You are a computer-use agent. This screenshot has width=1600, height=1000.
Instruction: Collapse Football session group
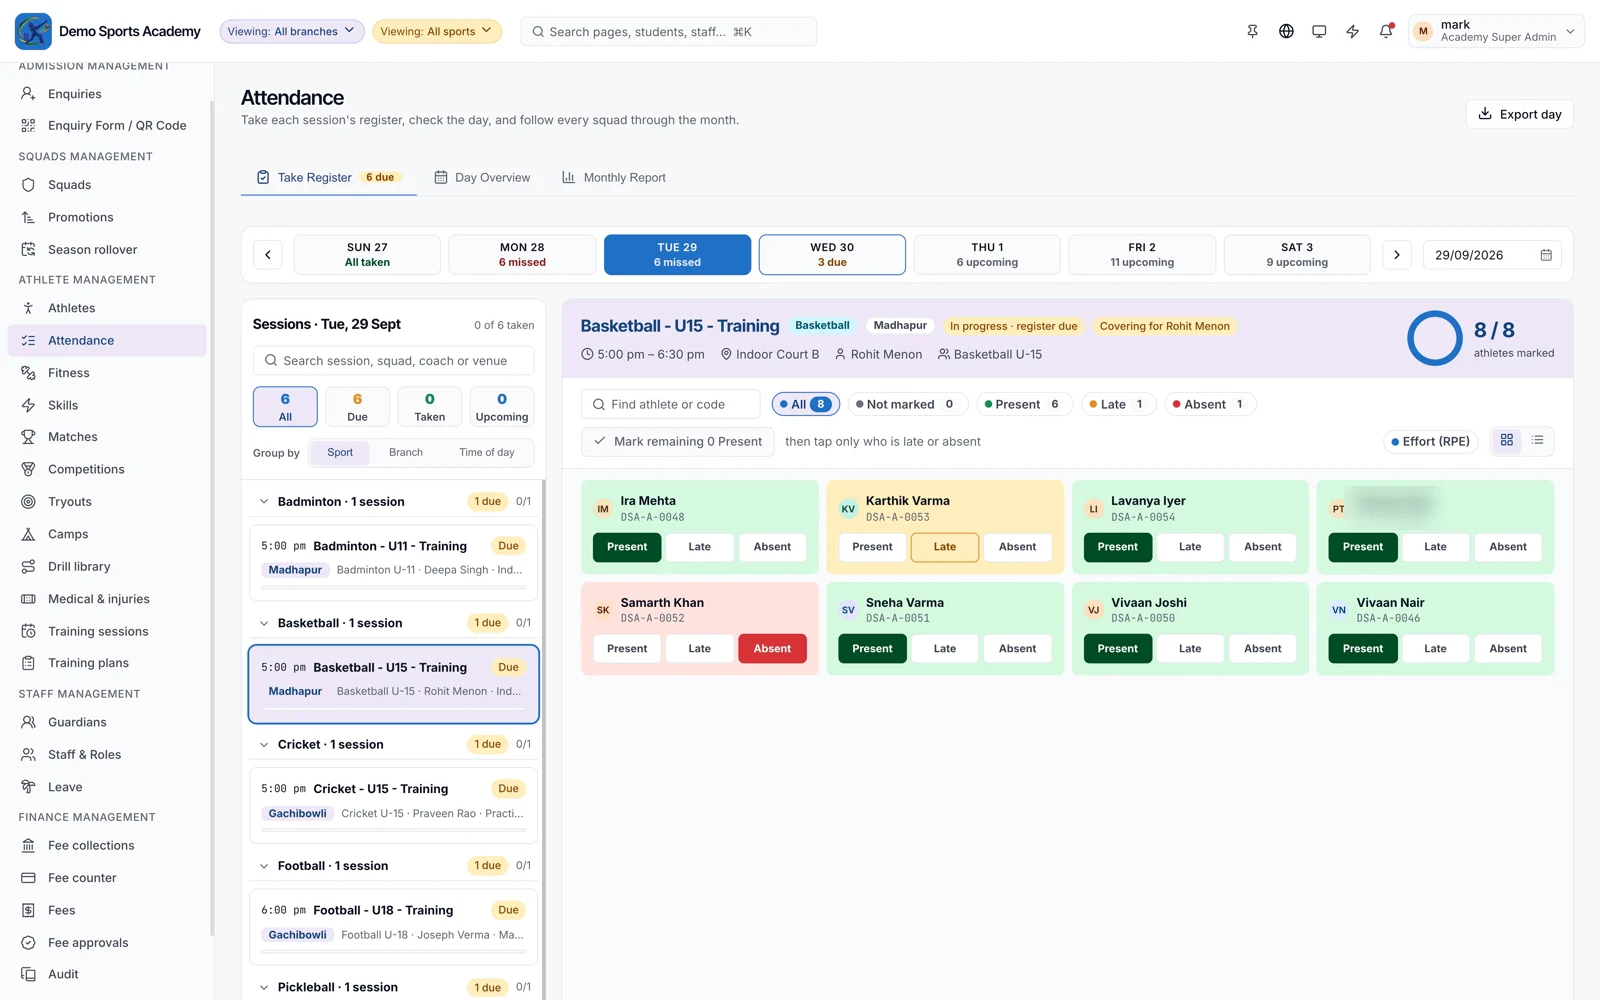264,866
